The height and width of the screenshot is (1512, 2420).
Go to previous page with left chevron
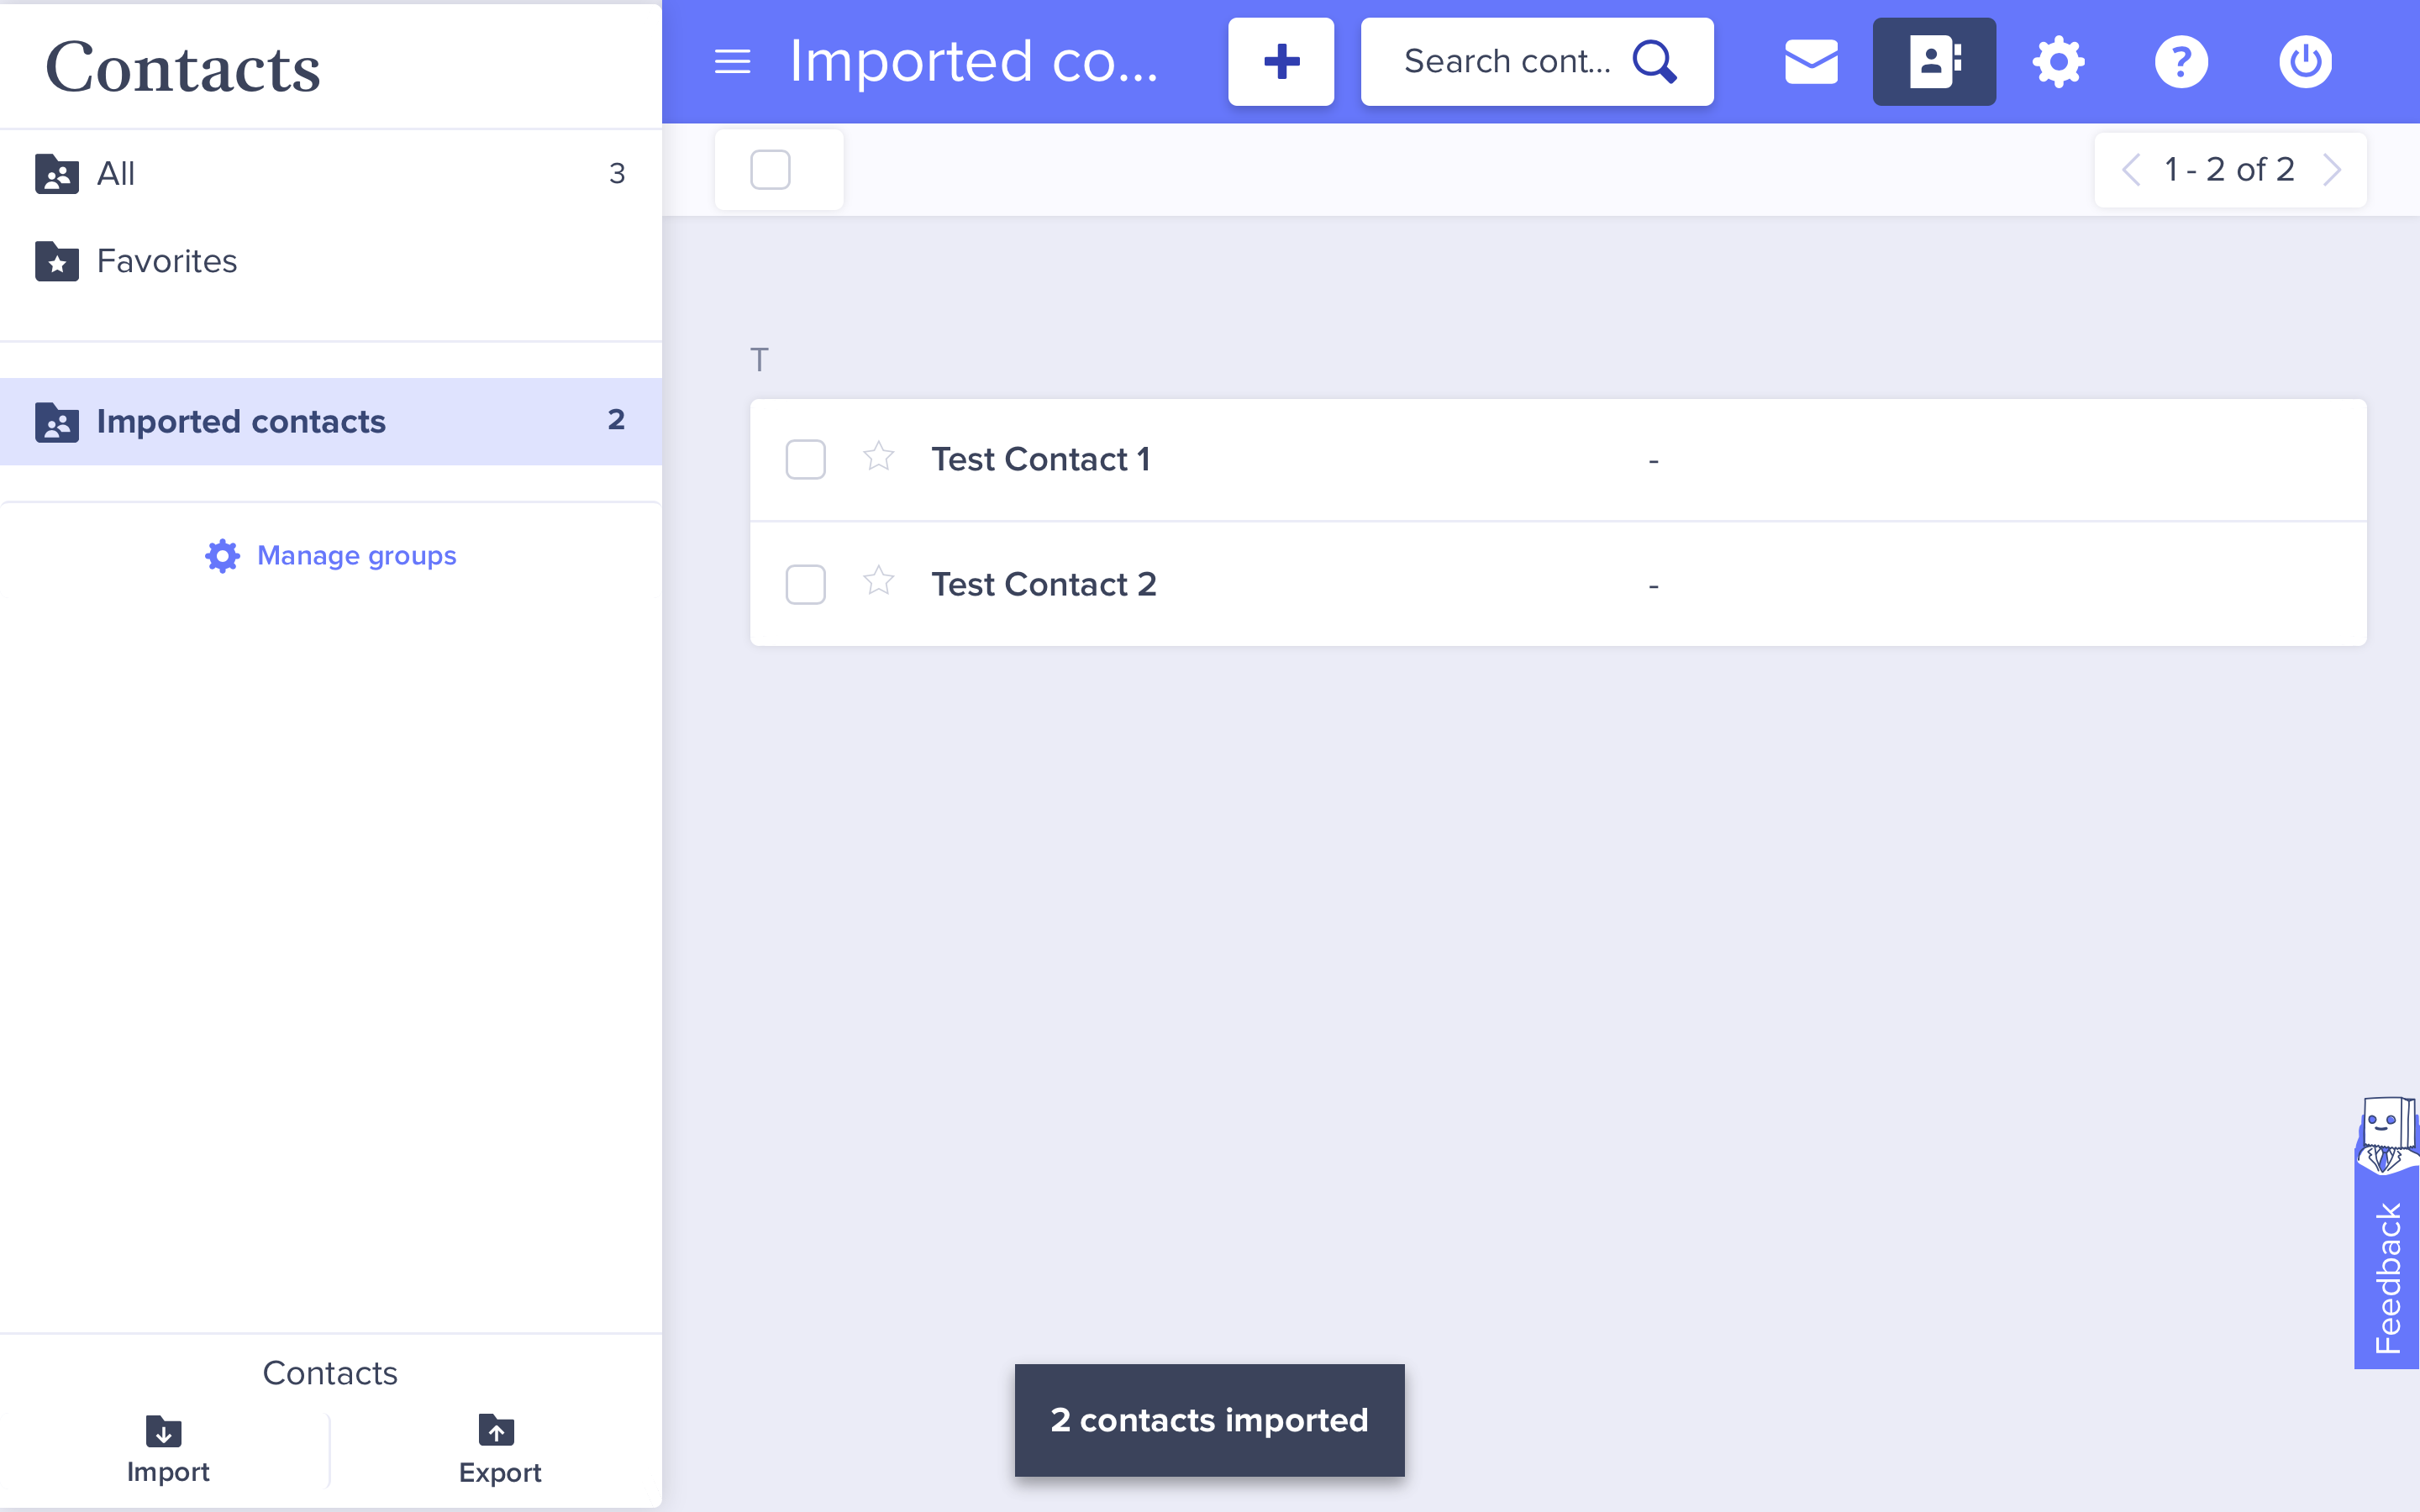click(2130, 170)
